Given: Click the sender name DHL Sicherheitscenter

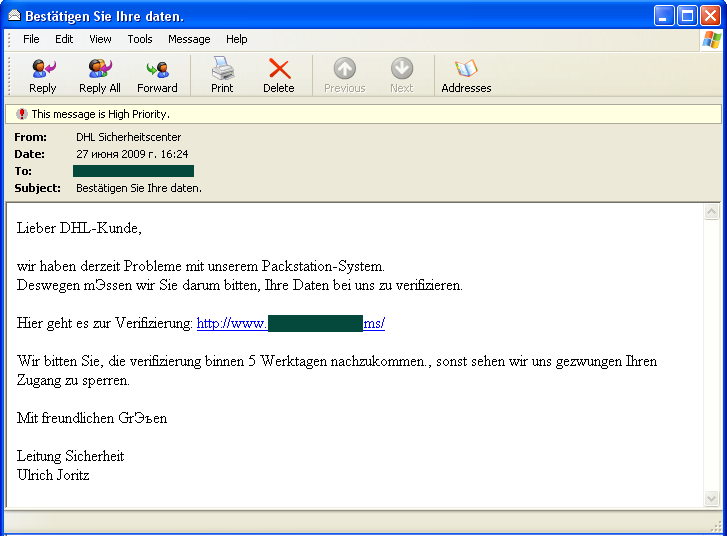Looking at the screenshot, I should (x=128, y=137).
